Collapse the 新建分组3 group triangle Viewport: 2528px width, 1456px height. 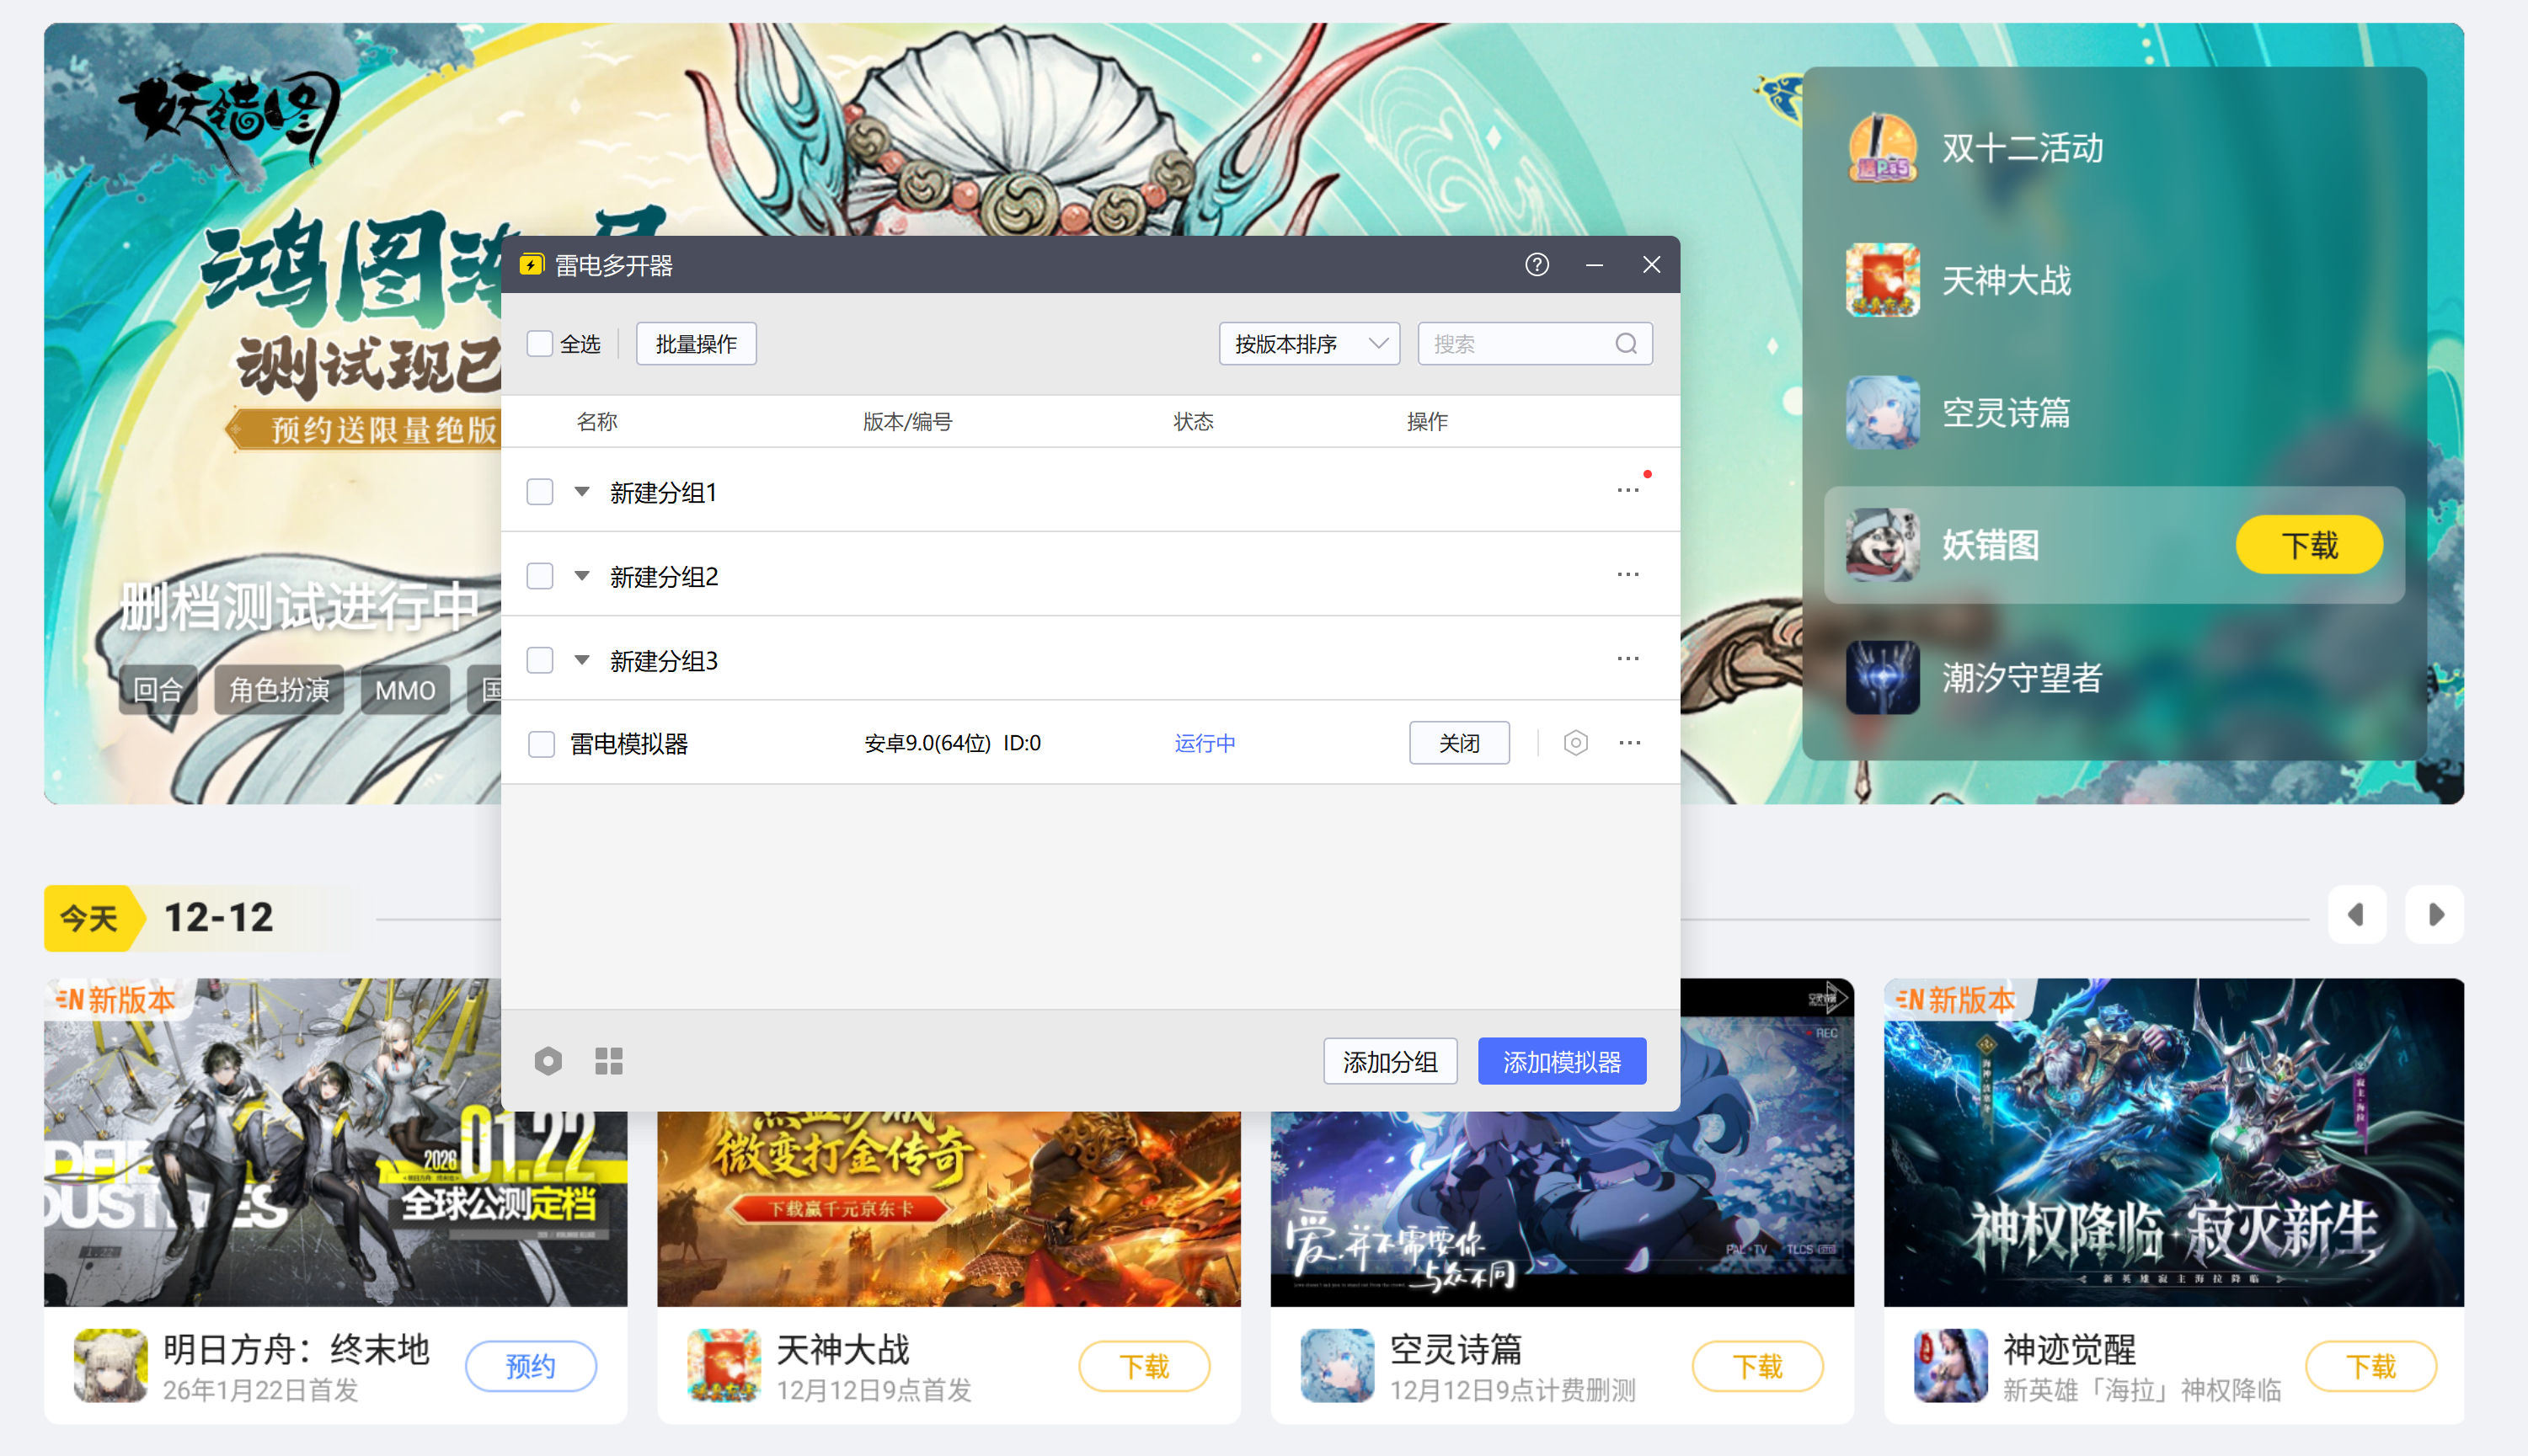tap(582, 660)
